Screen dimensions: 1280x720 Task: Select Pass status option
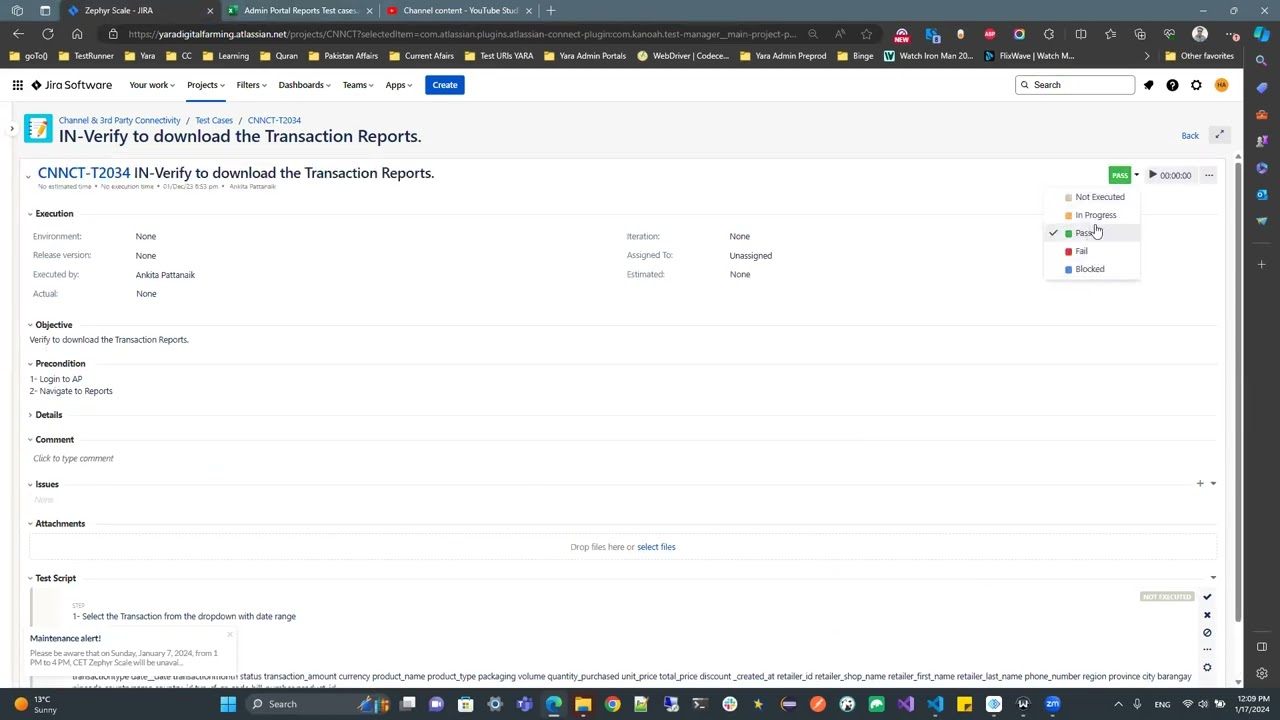coord(1092,233)
